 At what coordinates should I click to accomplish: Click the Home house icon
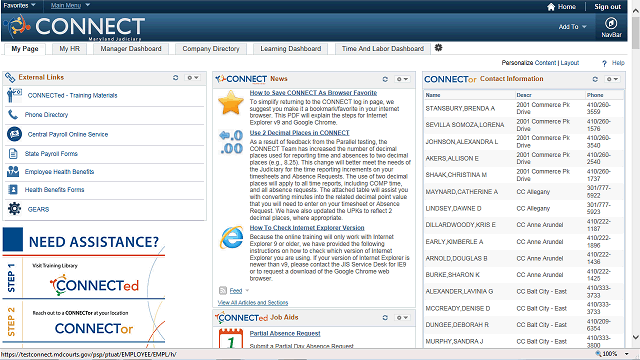tap(551, 7)
